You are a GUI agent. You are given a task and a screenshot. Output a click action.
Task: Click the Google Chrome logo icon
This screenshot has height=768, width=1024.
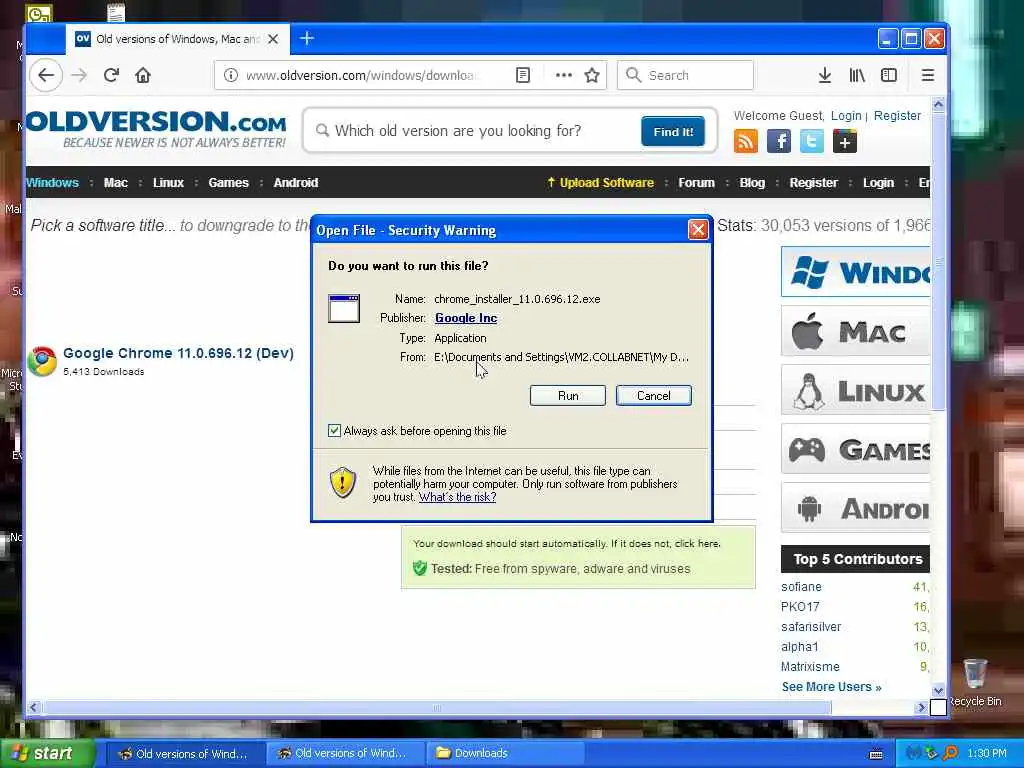pos(42,361)
